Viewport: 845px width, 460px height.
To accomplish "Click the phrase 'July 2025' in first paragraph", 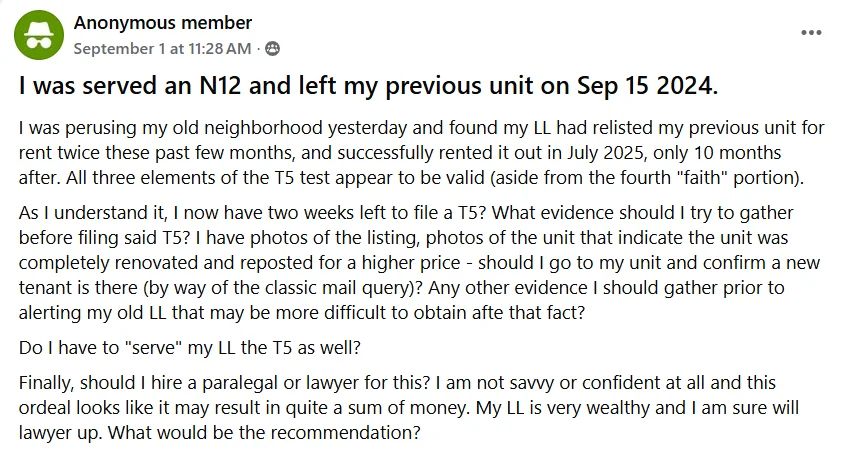I will [x=605, y=152].
